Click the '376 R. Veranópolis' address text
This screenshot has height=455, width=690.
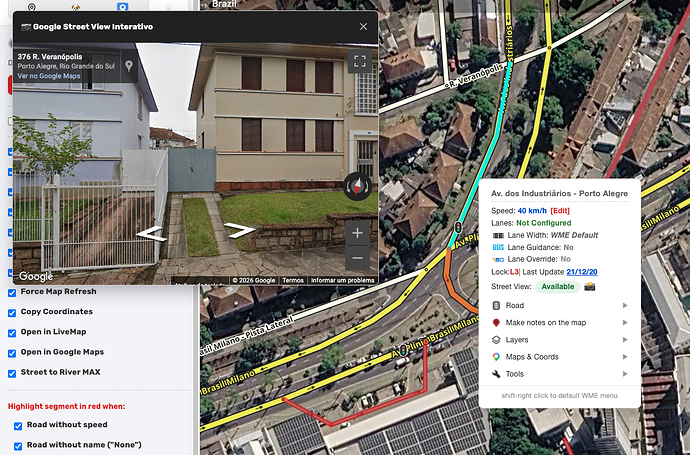tap(50, 57)
